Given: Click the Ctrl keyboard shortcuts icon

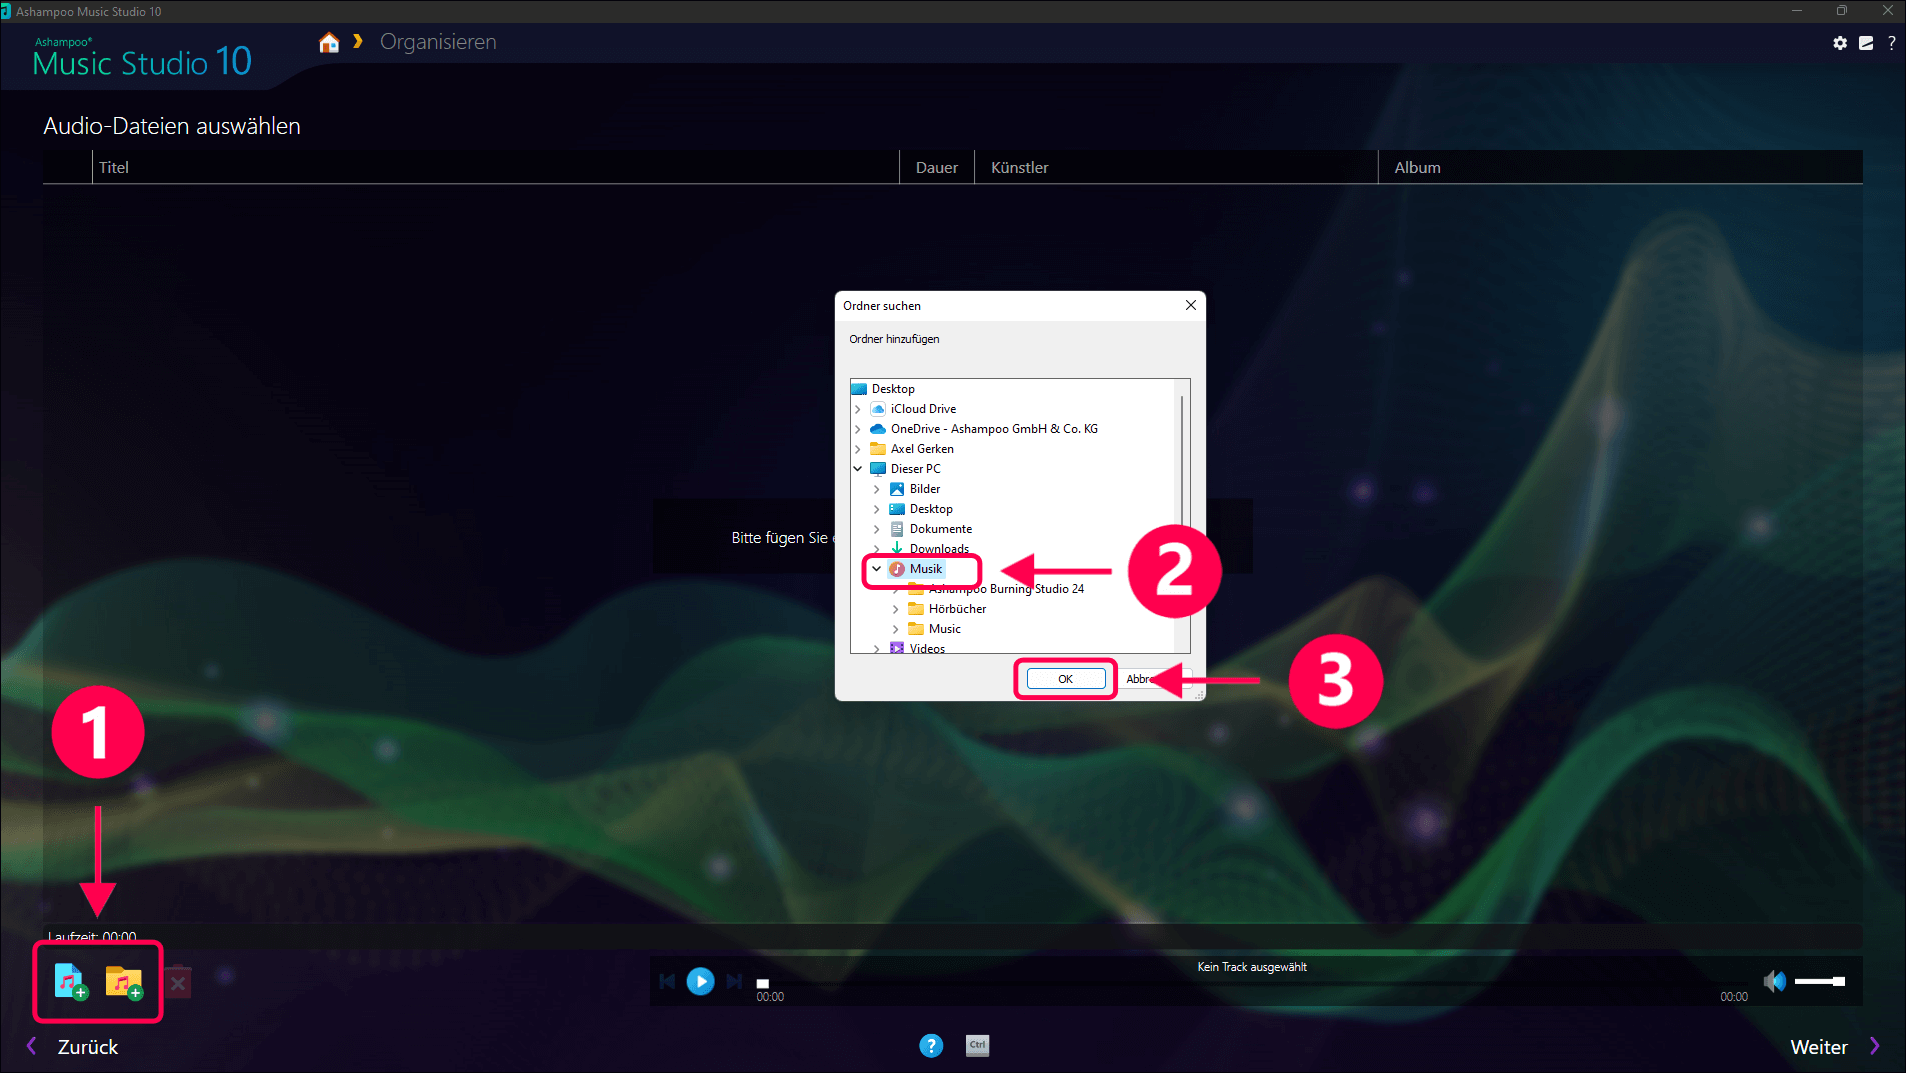Looking at the screenshot, I should click(x=978, y=1046).
